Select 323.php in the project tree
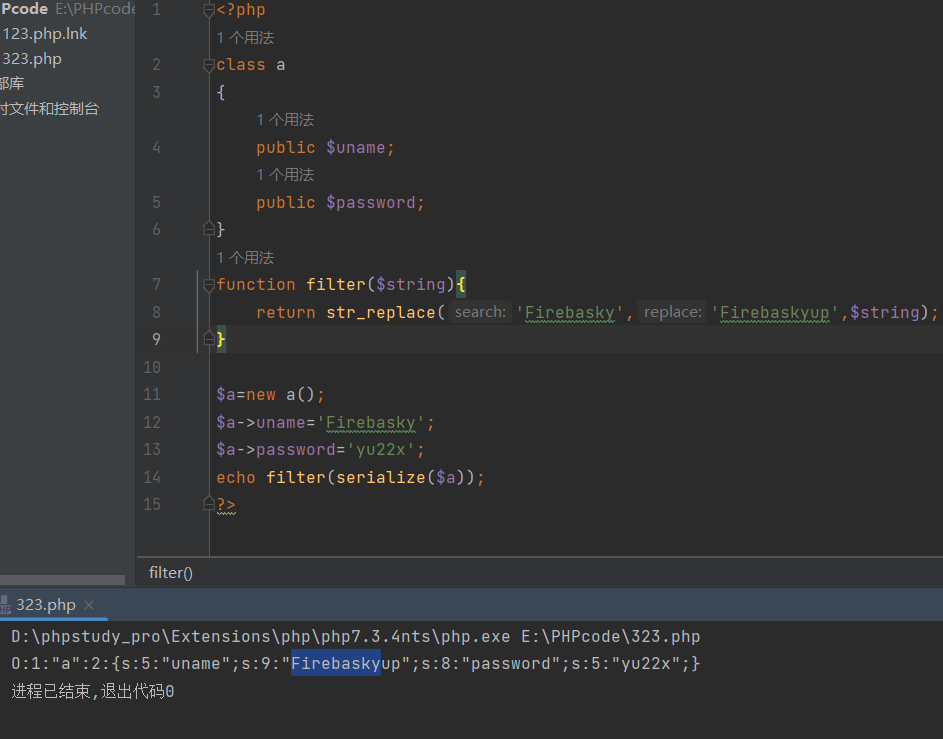This screenshot has height=739, width=943. [x=32, y=59]
